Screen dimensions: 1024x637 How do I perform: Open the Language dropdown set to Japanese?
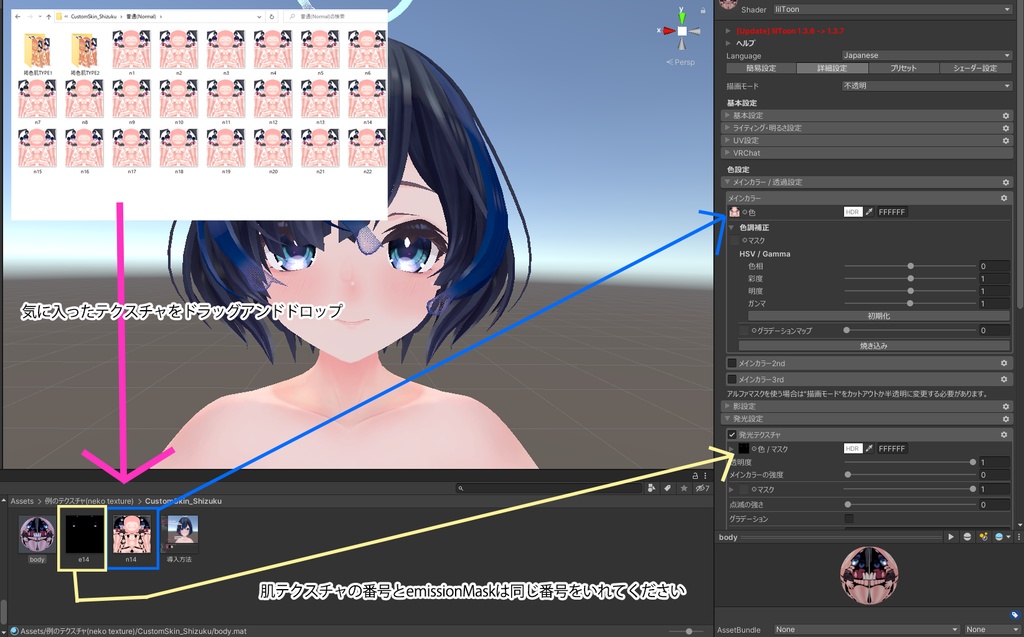pos(928,56)
